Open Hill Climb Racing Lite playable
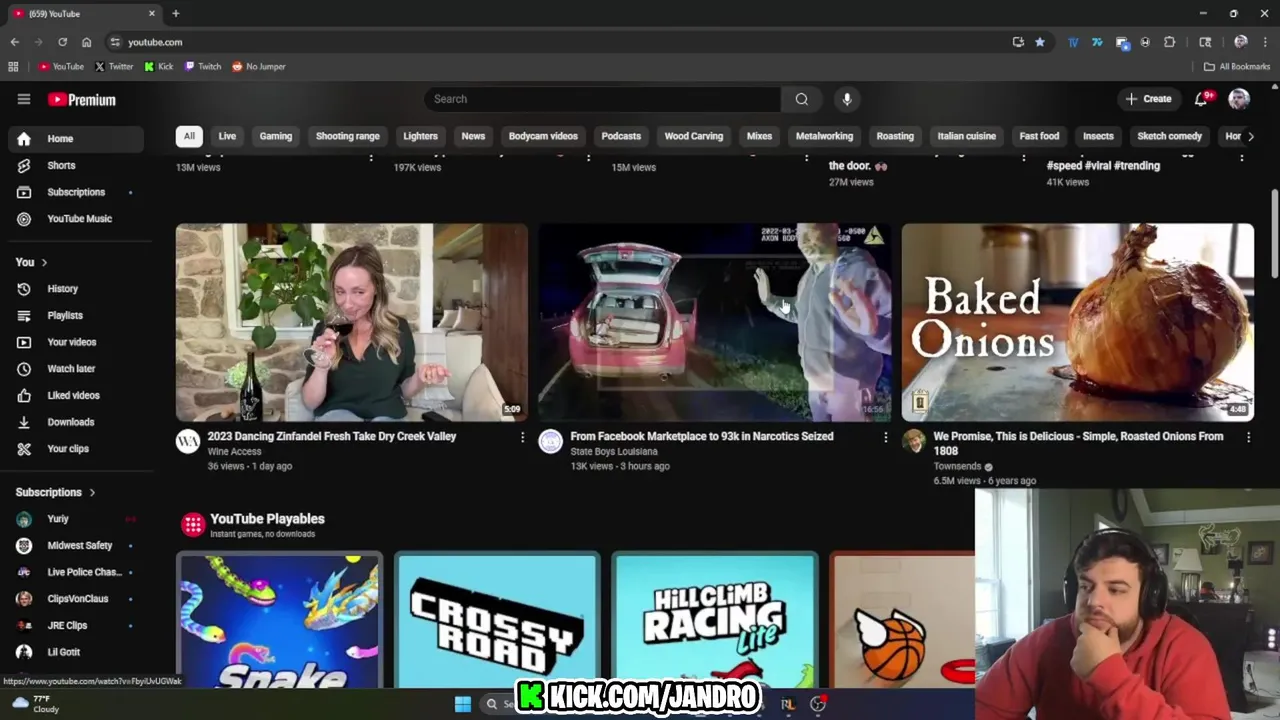Viewport: 1280px width, 720px height. click(x=715, y=620)
